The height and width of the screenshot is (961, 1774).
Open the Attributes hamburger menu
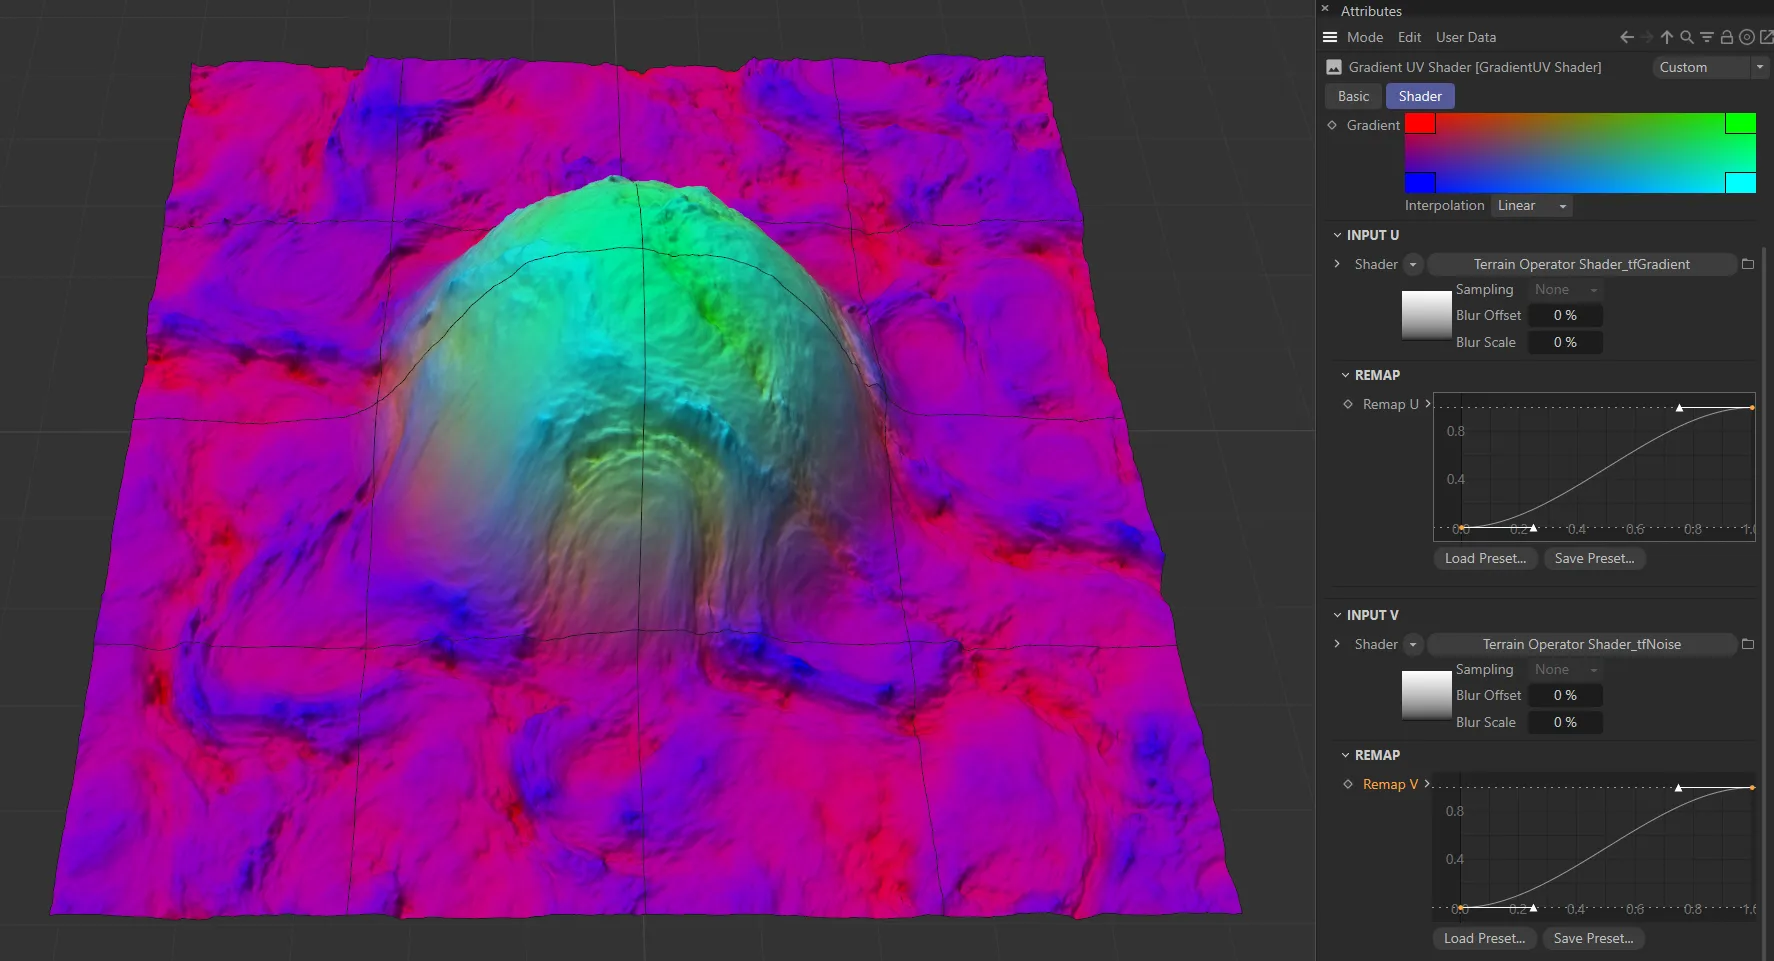1330,37
